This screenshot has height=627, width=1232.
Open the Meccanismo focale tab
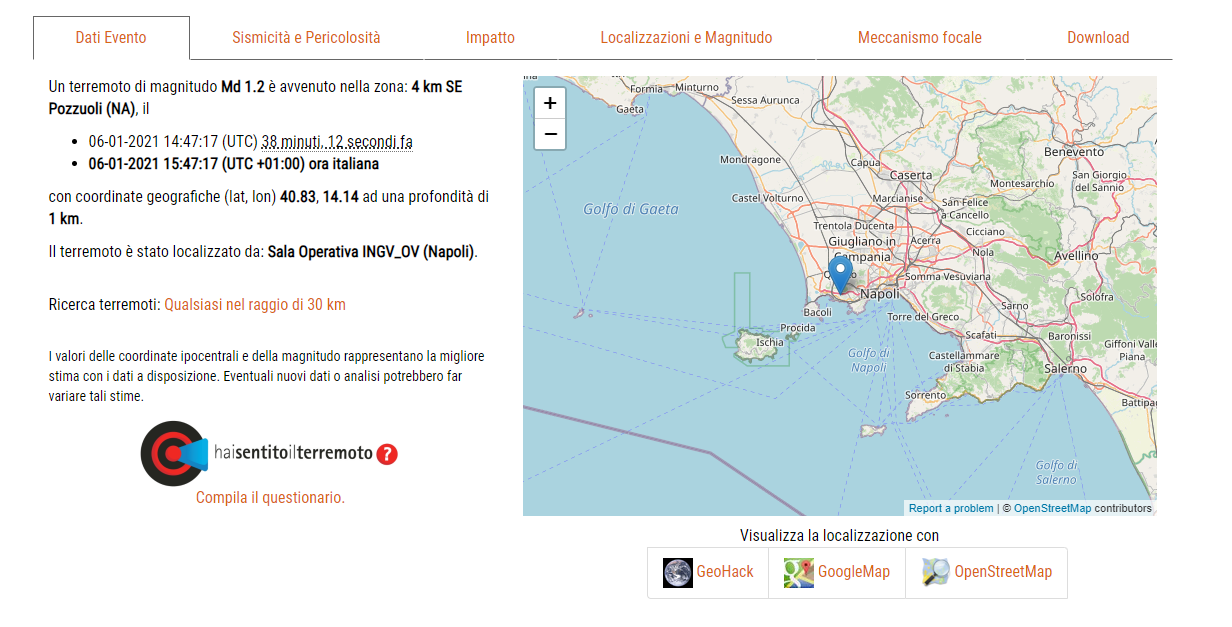919,36
